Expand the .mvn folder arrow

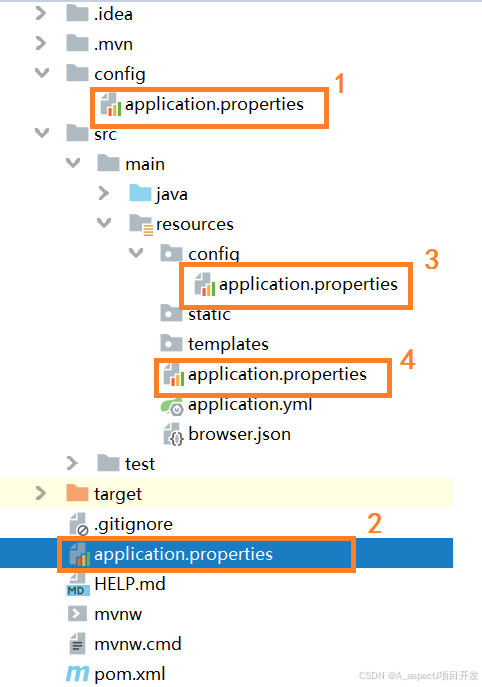click(x=41, y=43)
